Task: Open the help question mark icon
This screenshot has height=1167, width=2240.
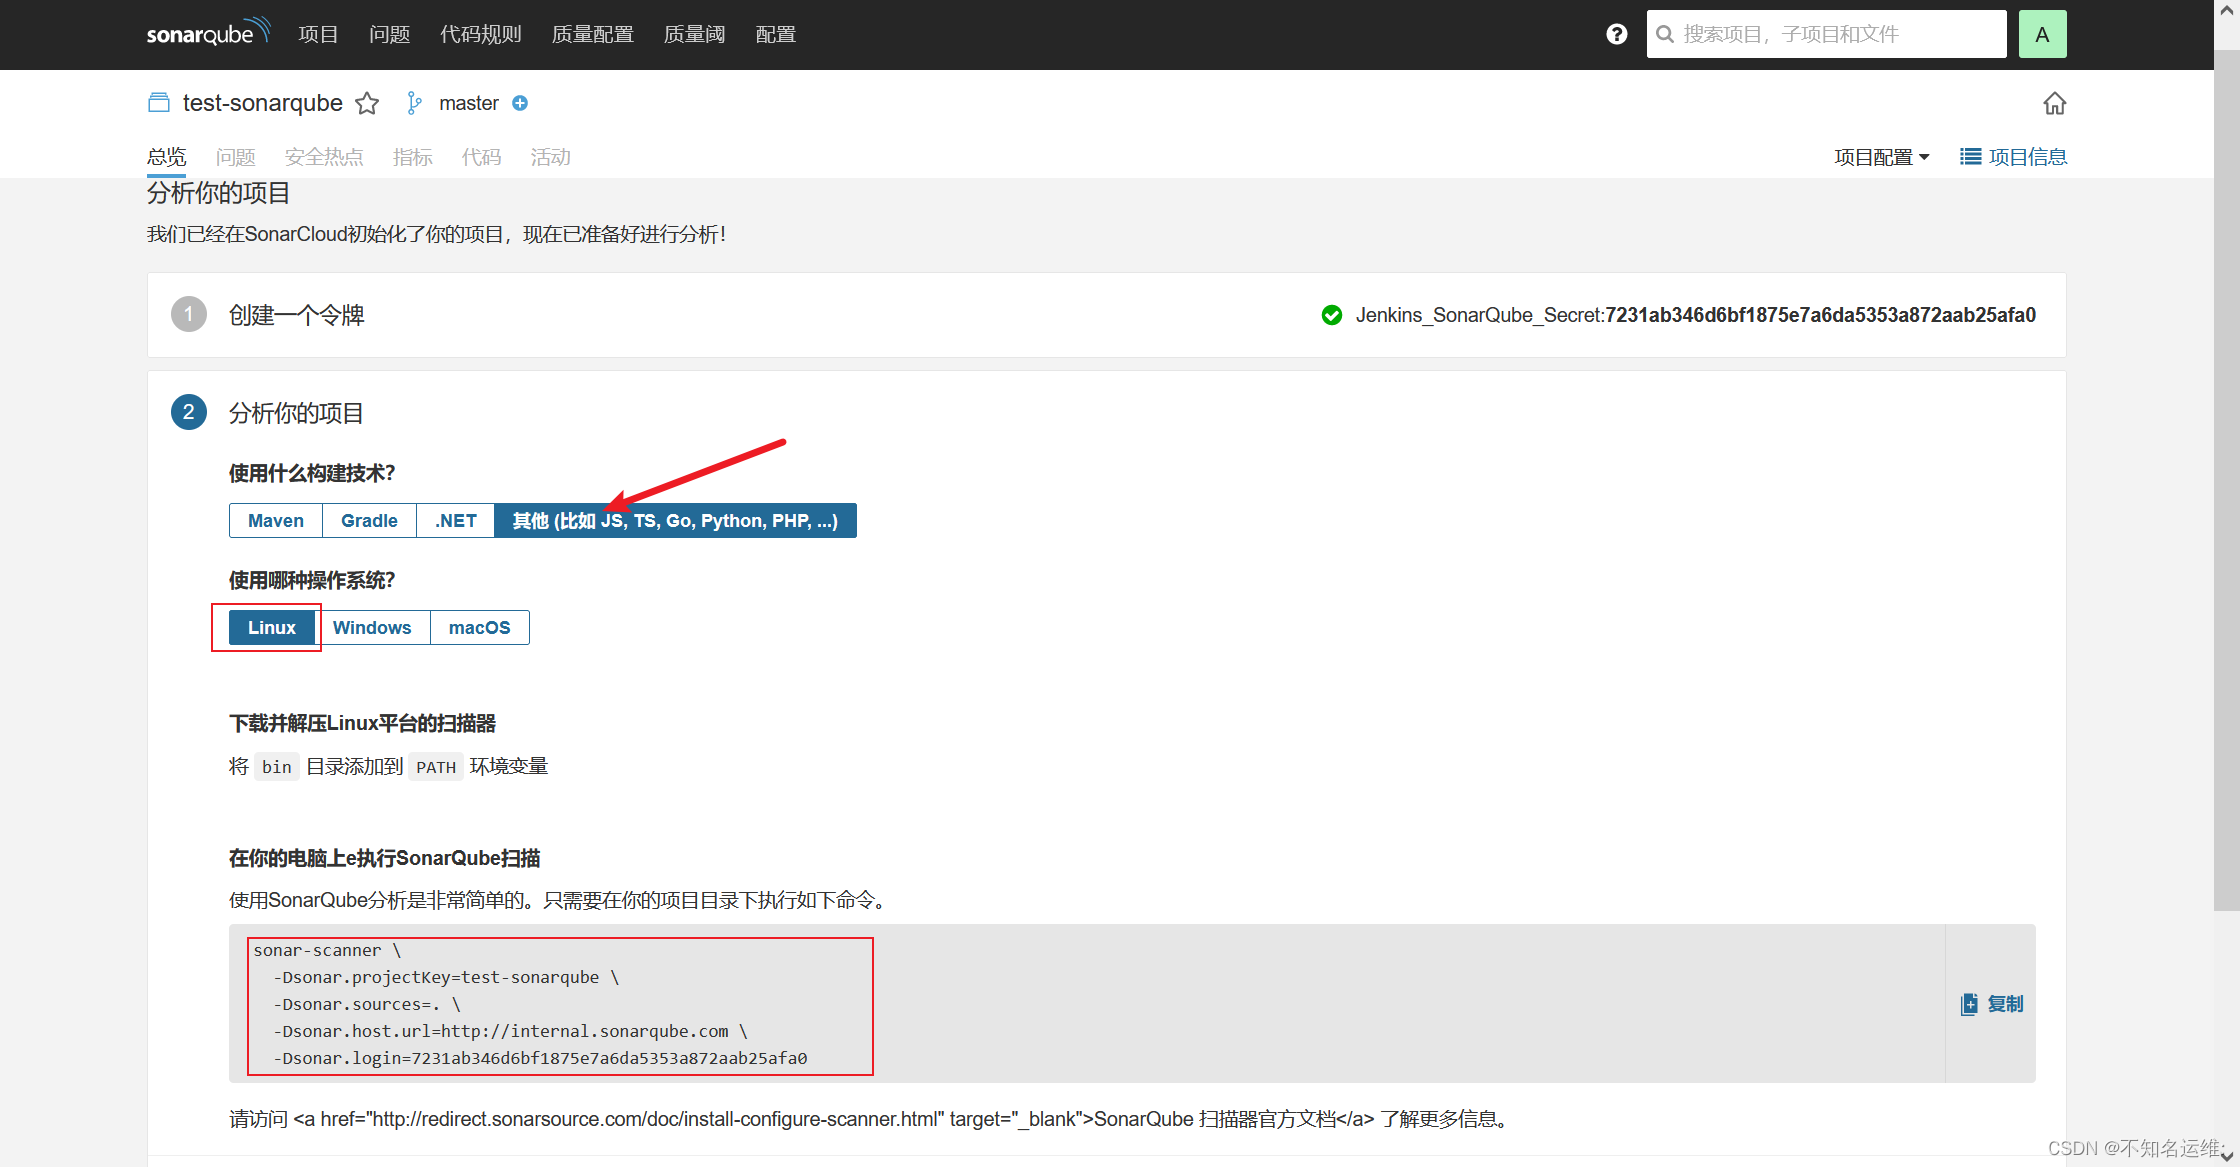Action: point(1616,33)
